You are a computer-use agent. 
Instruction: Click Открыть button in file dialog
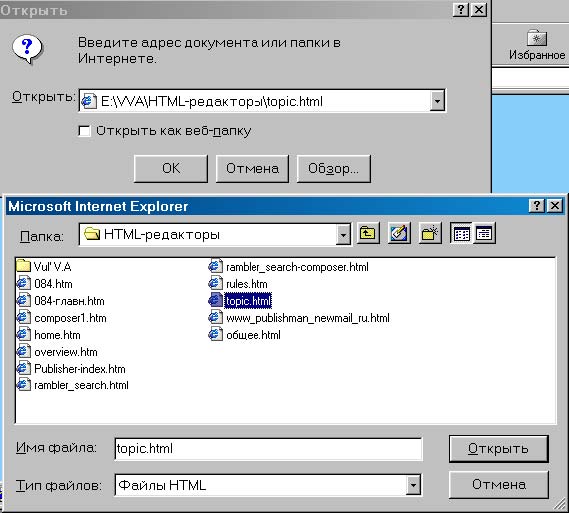point(498,449)
